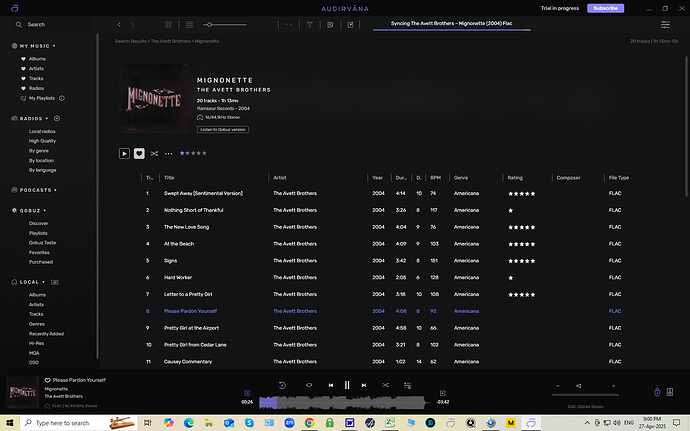
Task: Click the icon above the elapsed time 00:26
Action: coord(247,393)
